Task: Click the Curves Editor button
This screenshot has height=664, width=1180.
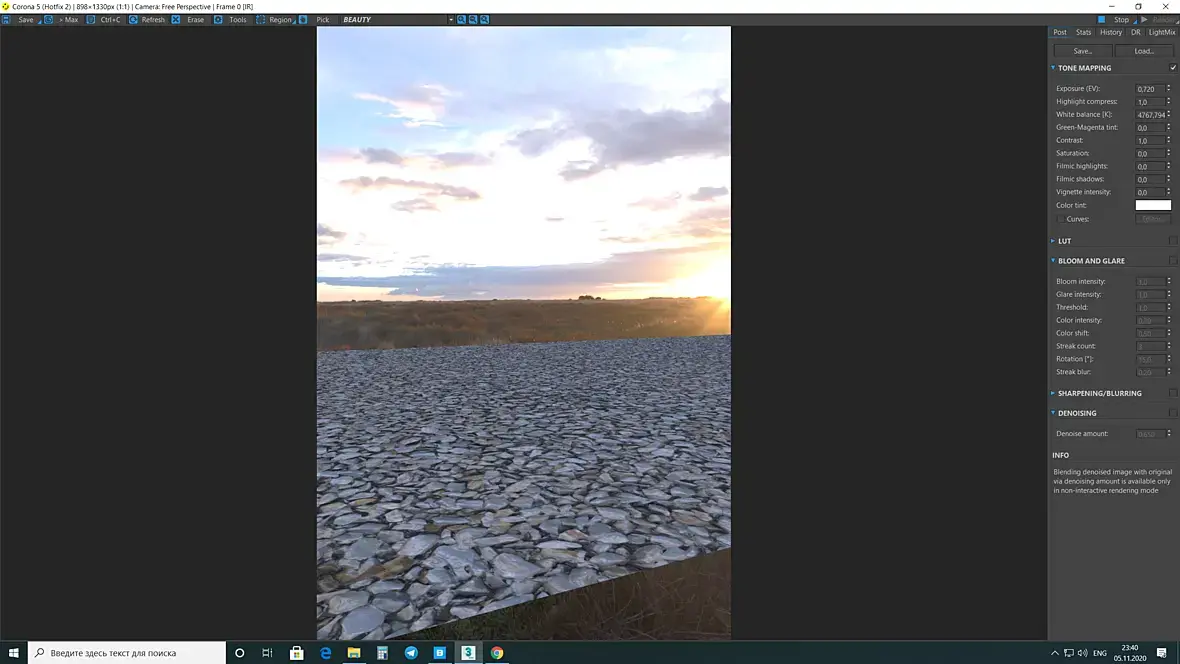Action: click(1153, 219)
